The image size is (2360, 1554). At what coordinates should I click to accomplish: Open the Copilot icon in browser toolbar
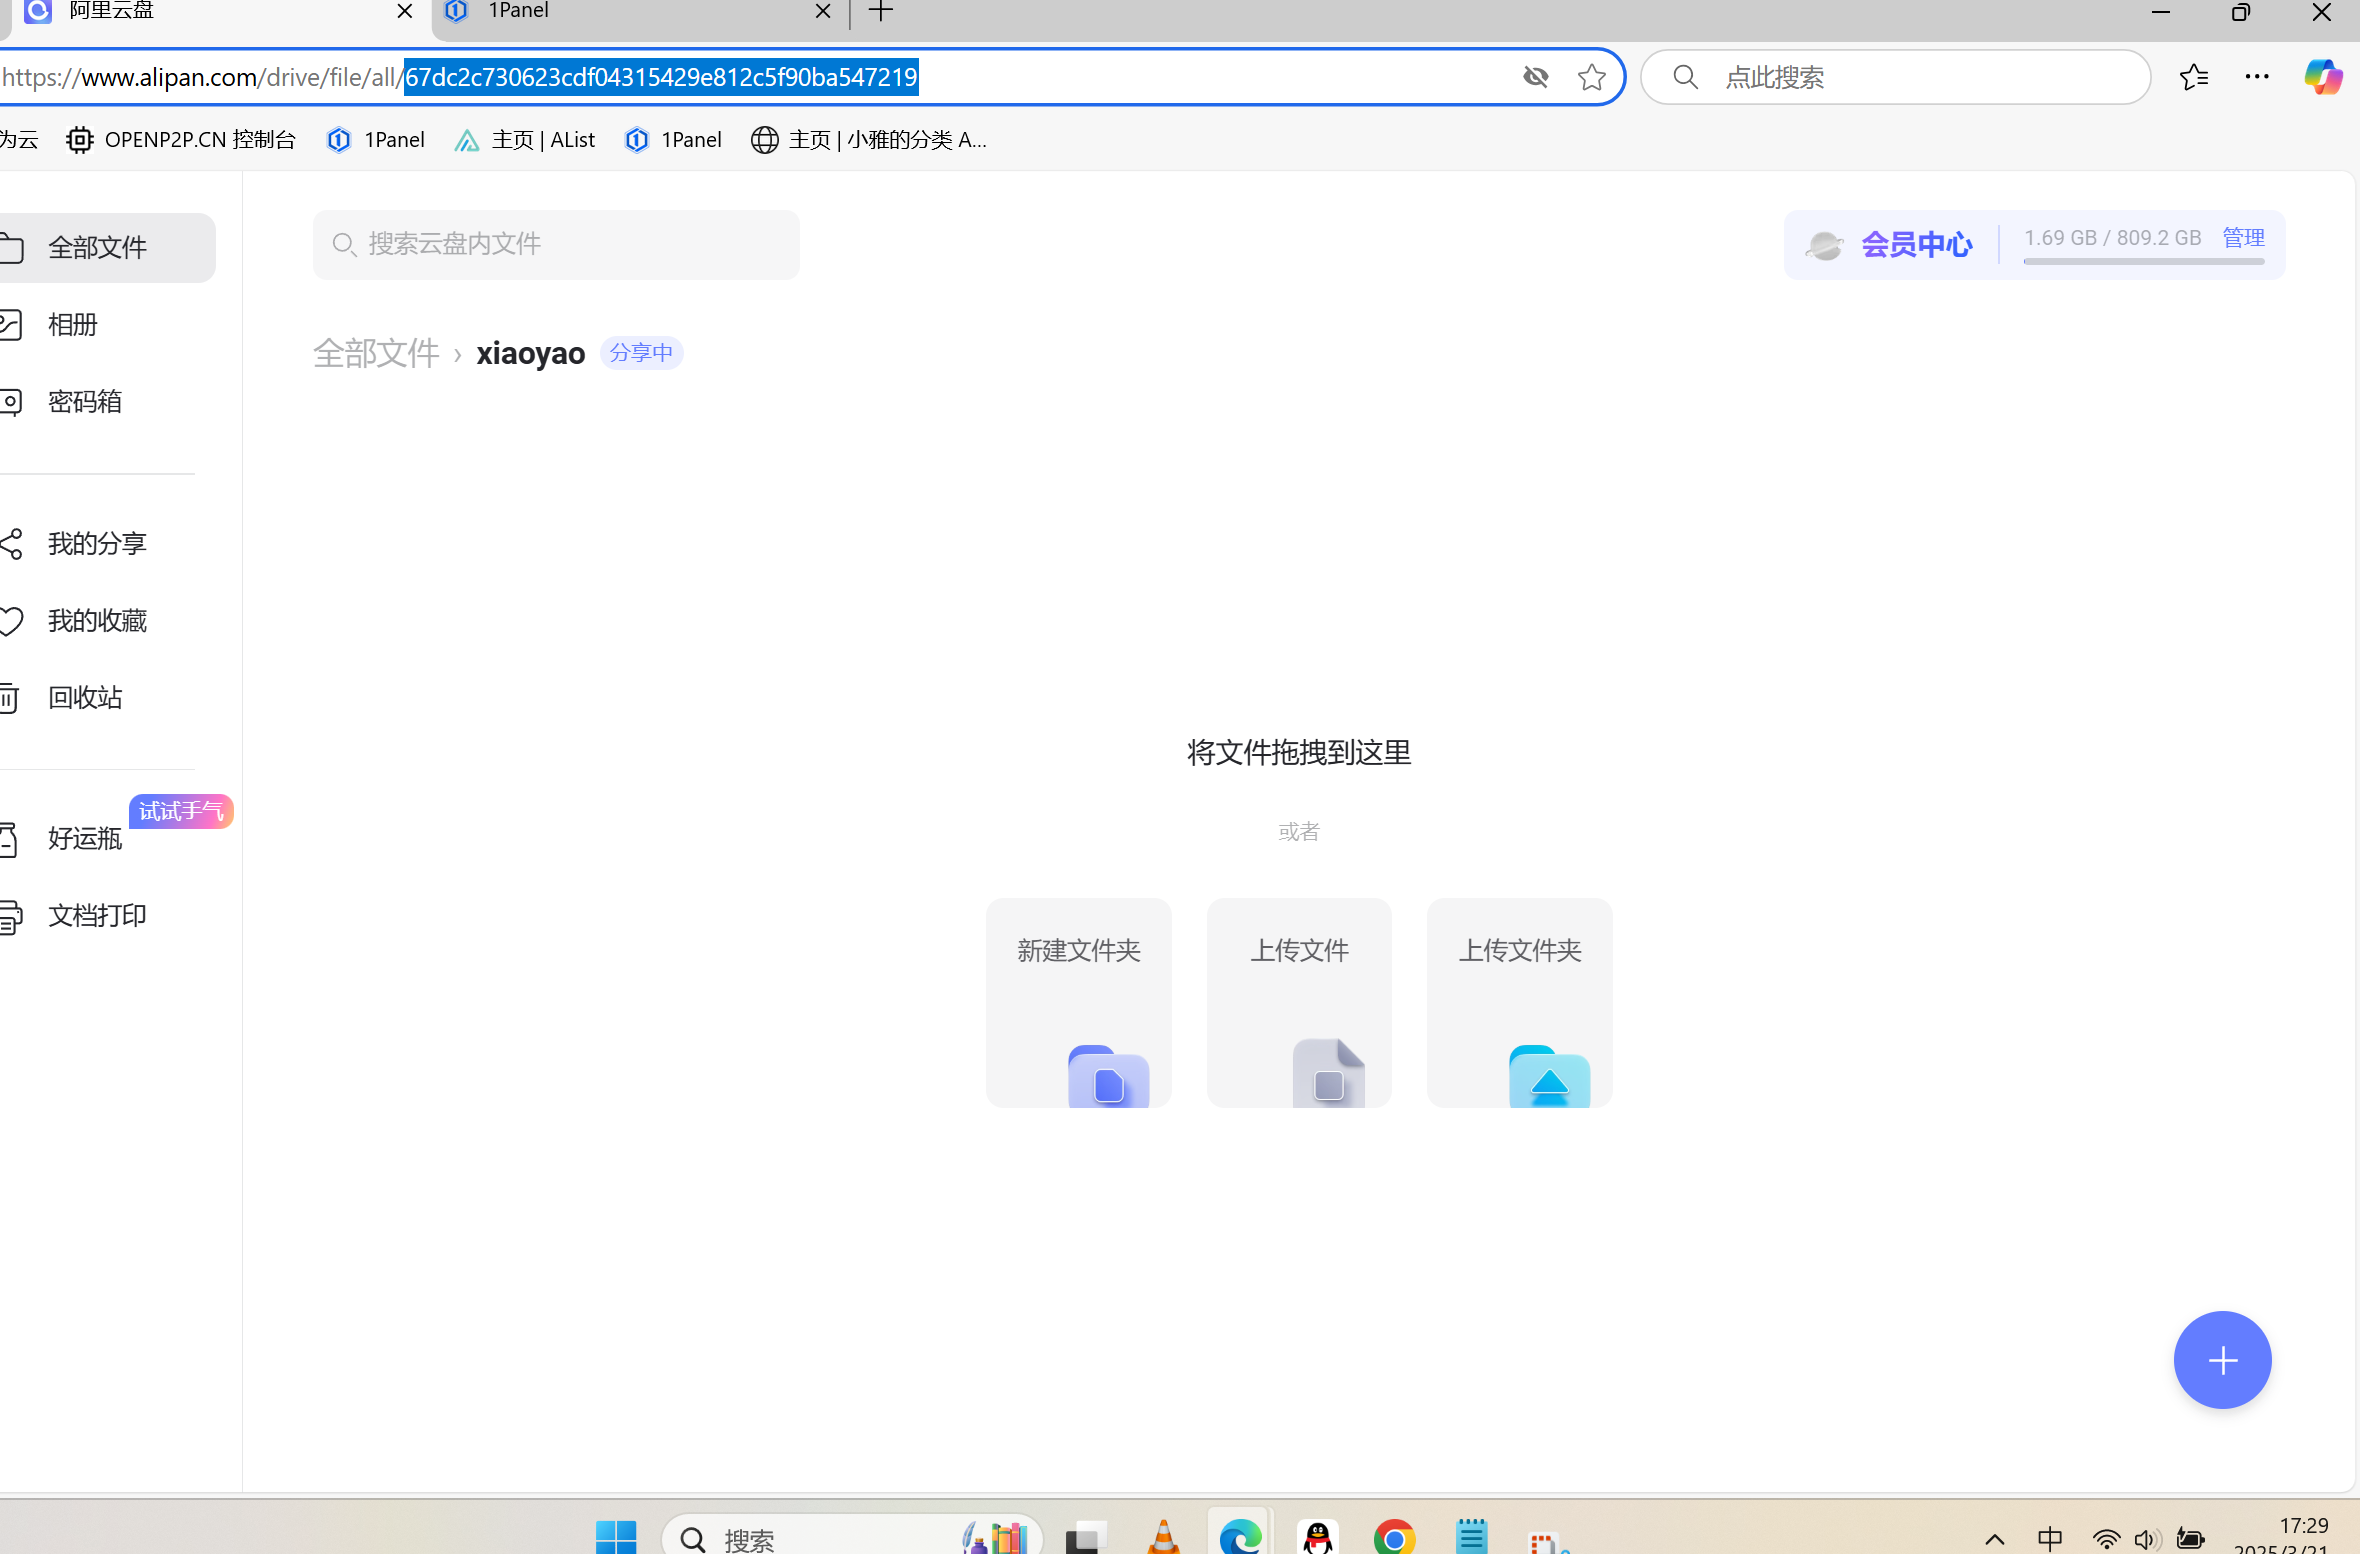click(x=2322, y=77)
